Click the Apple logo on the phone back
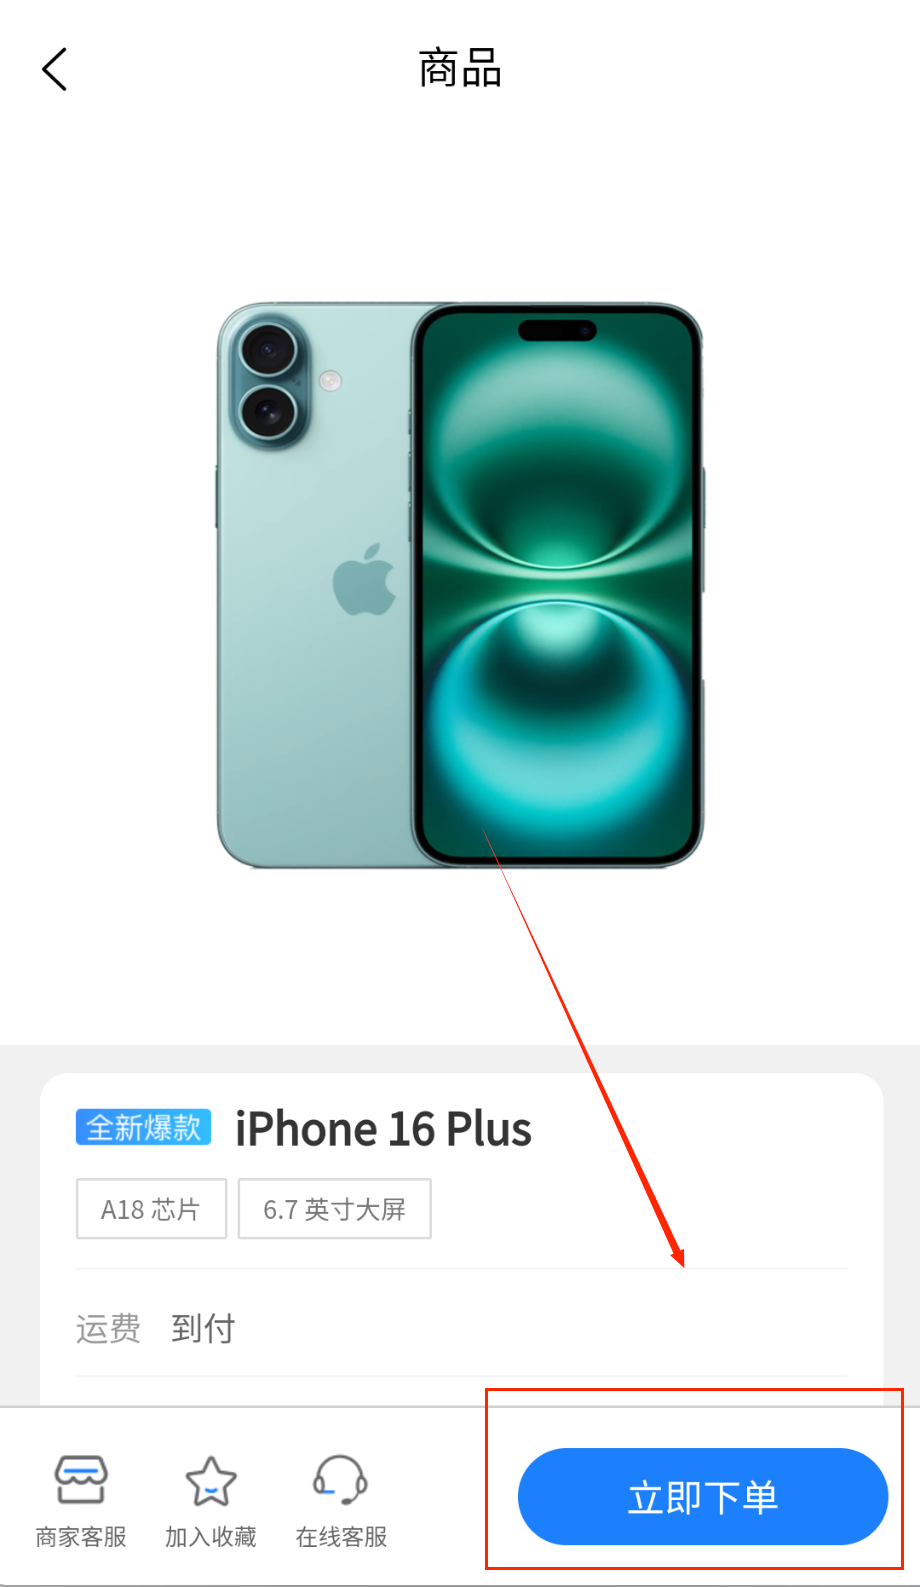The height and width of the screenshot is (1587, 920). pos(364,580)
